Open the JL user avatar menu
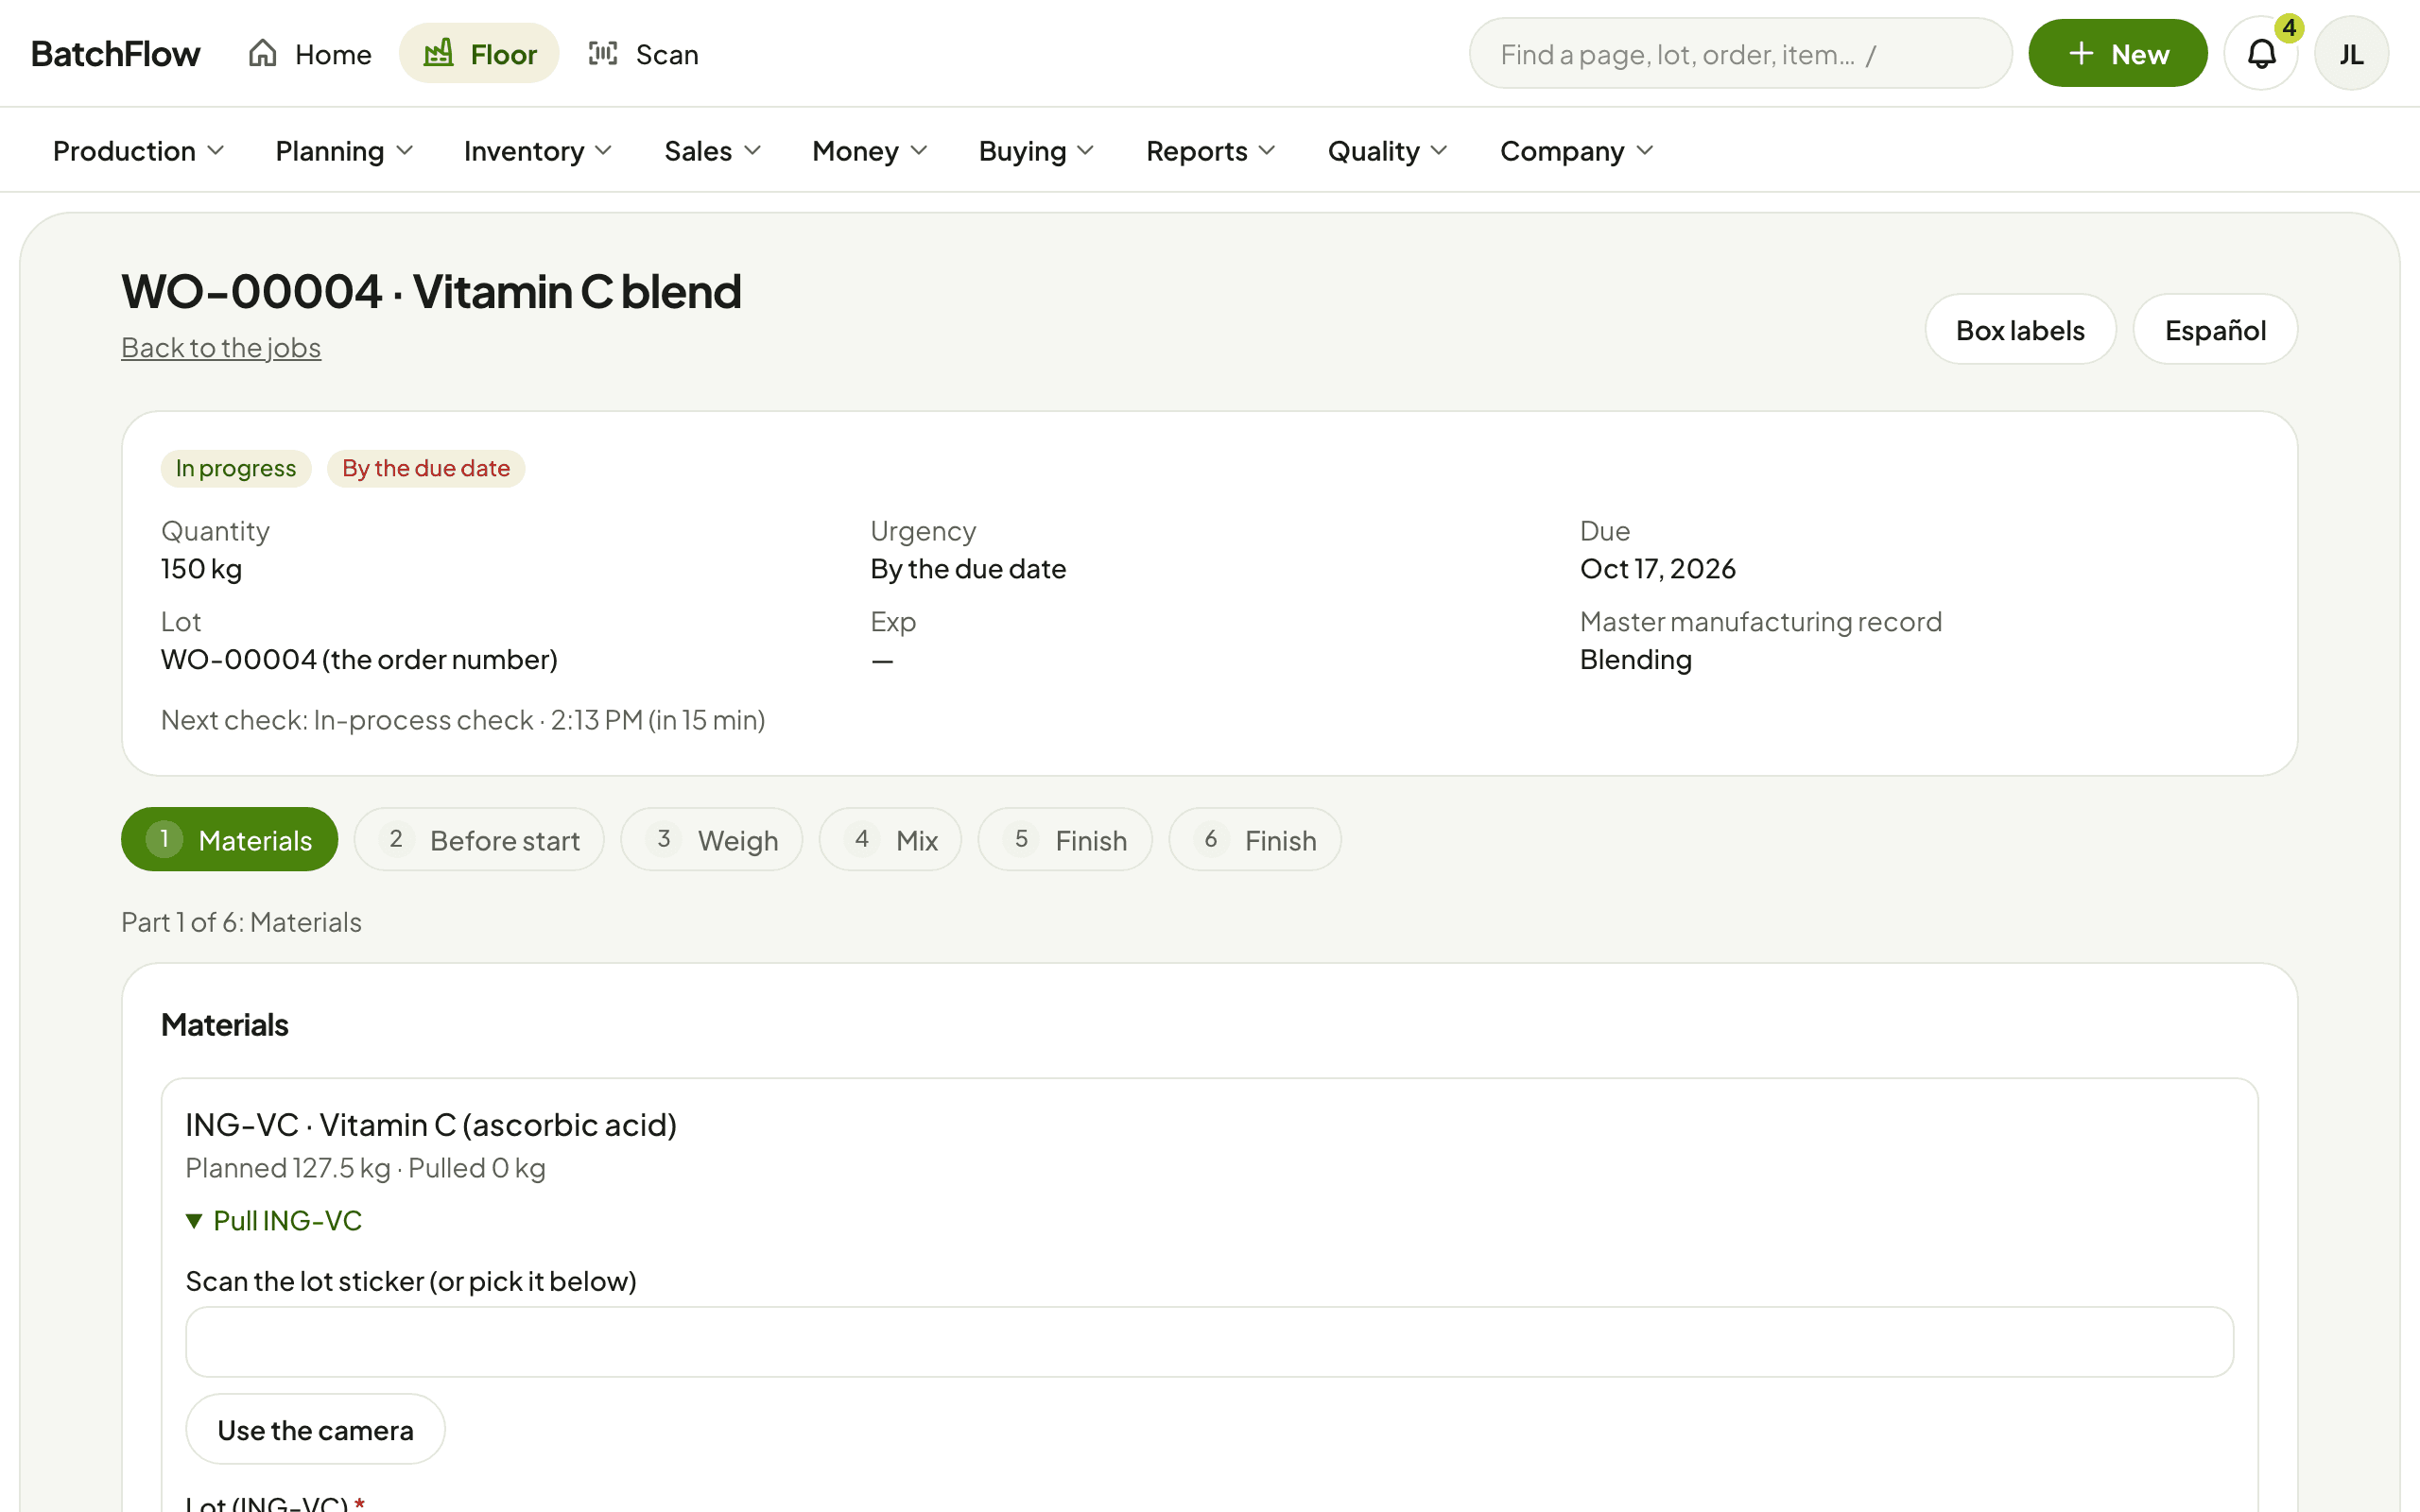Viewport: 2420px width, 1512px height. (x=2351, y=53)
